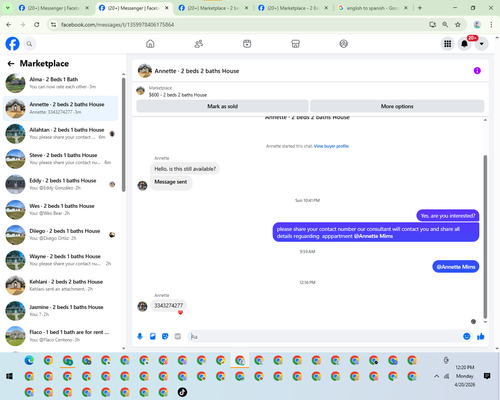Choose a GIF icon
Image resolution: width=500 pixels, height=400 pixels.
point(178,336)
